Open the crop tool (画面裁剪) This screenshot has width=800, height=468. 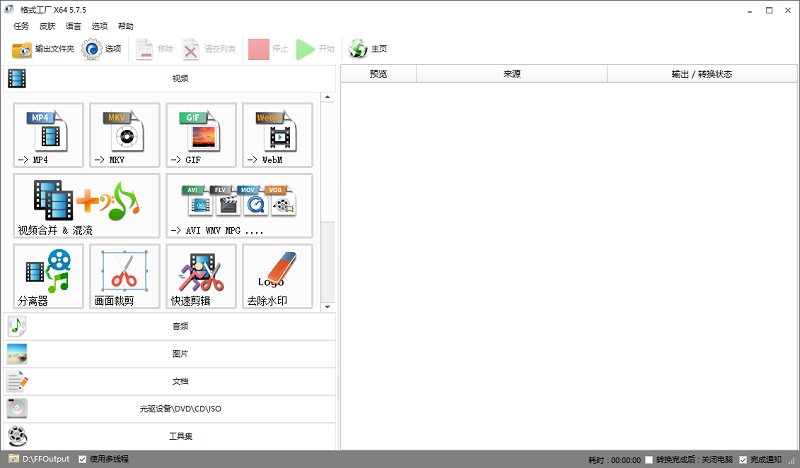point(124,276)
